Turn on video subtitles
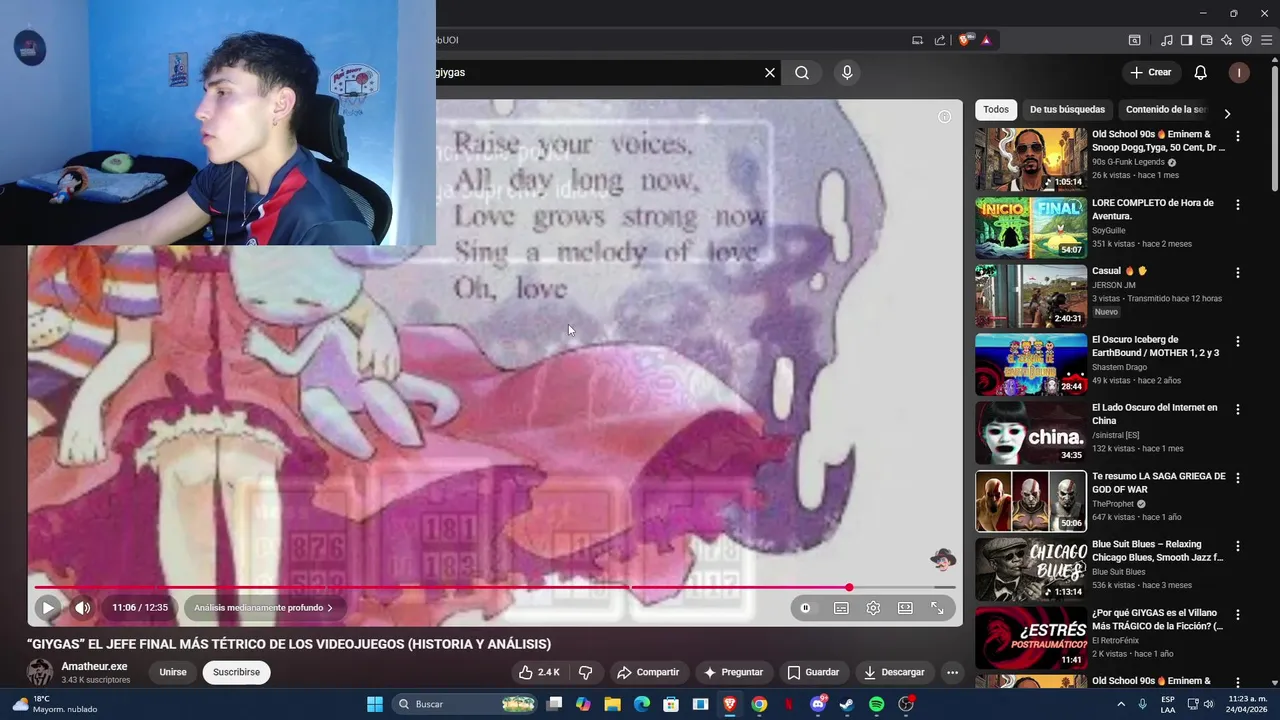The width and height of the screenshot is (1280, 720). [841, 608]
